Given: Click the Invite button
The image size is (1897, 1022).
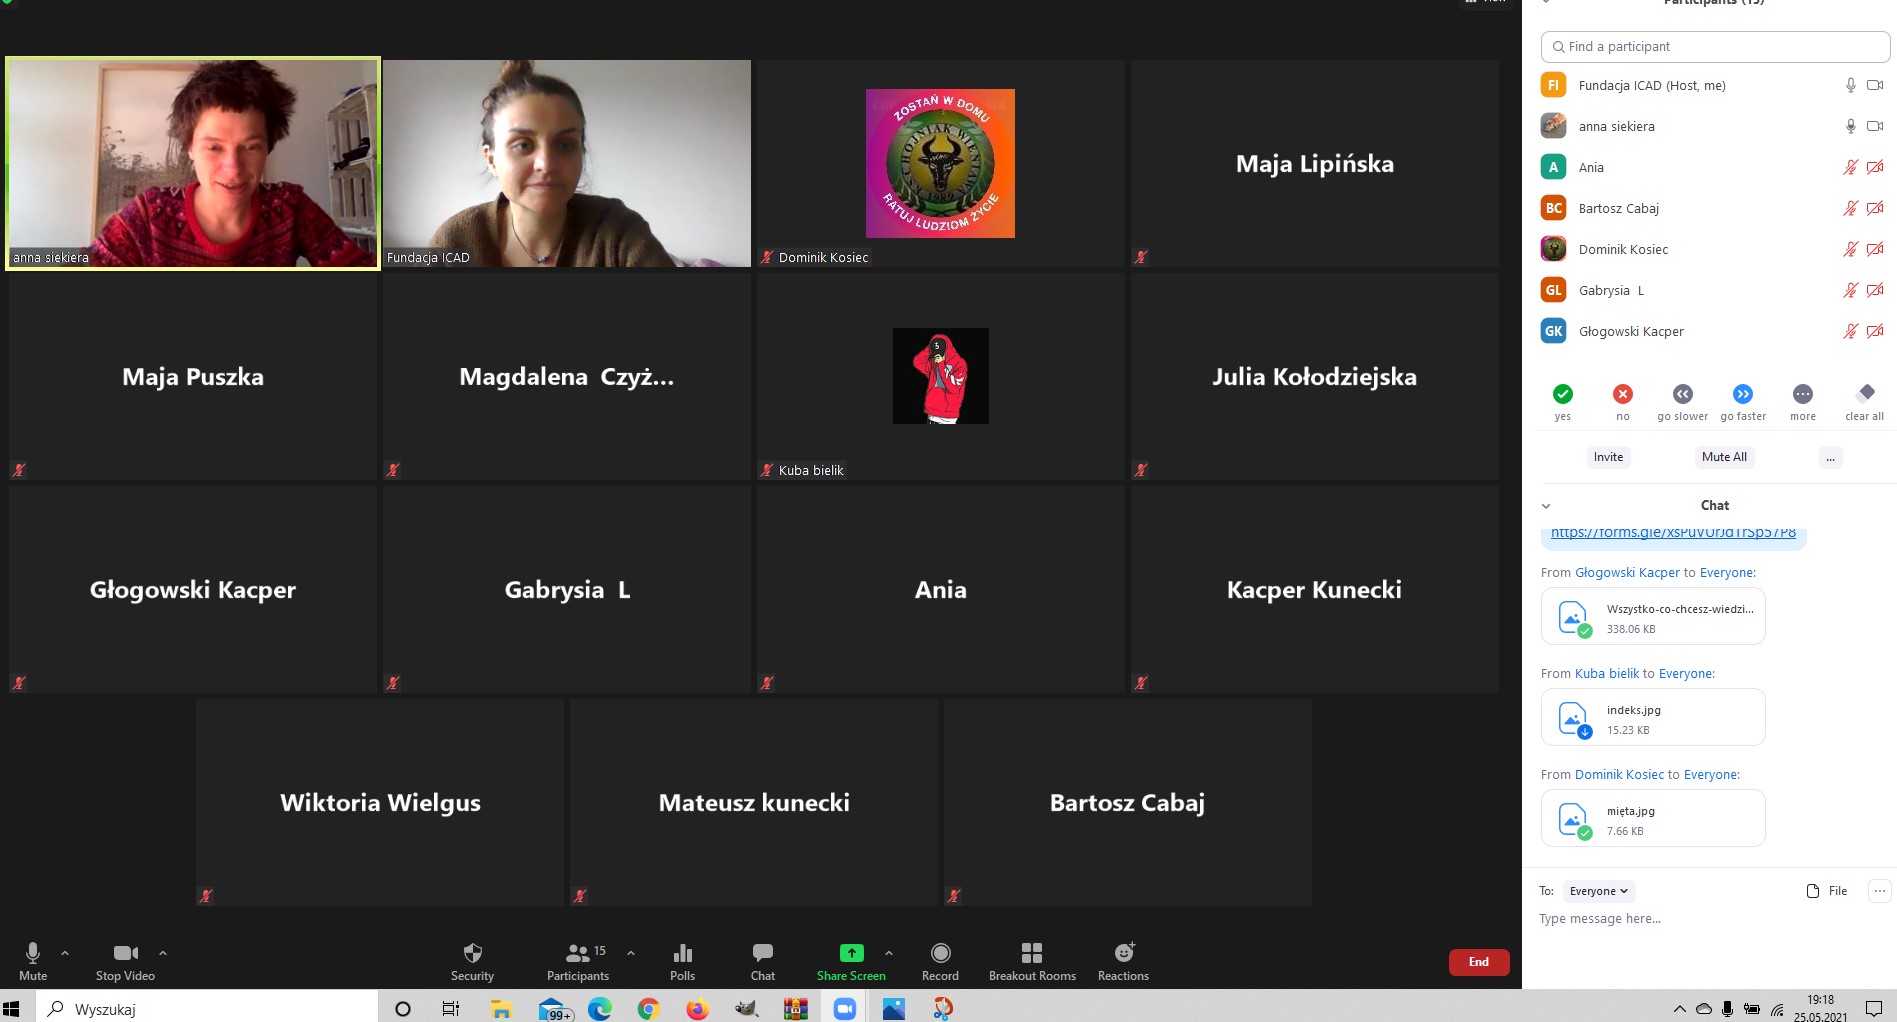Looking at the screenshot, I should click(x=1608, y=457).
